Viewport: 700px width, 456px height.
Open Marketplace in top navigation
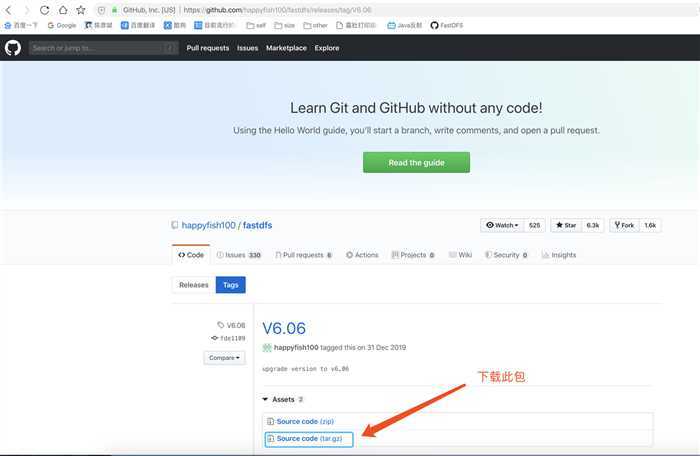point(286,48)
